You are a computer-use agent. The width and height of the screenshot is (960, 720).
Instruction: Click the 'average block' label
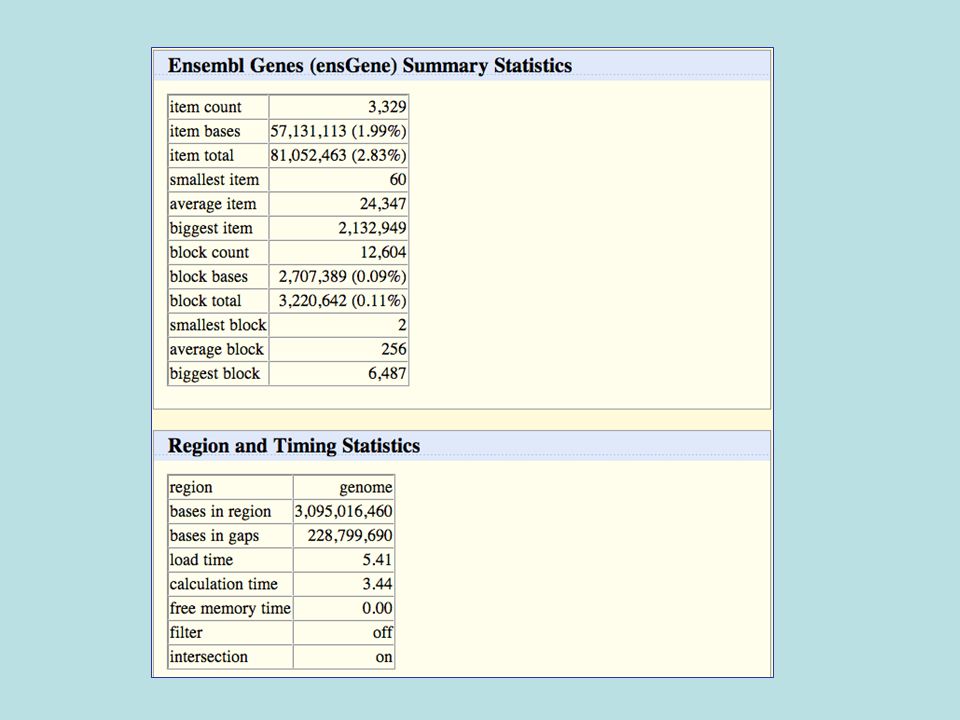click(216, 350)
